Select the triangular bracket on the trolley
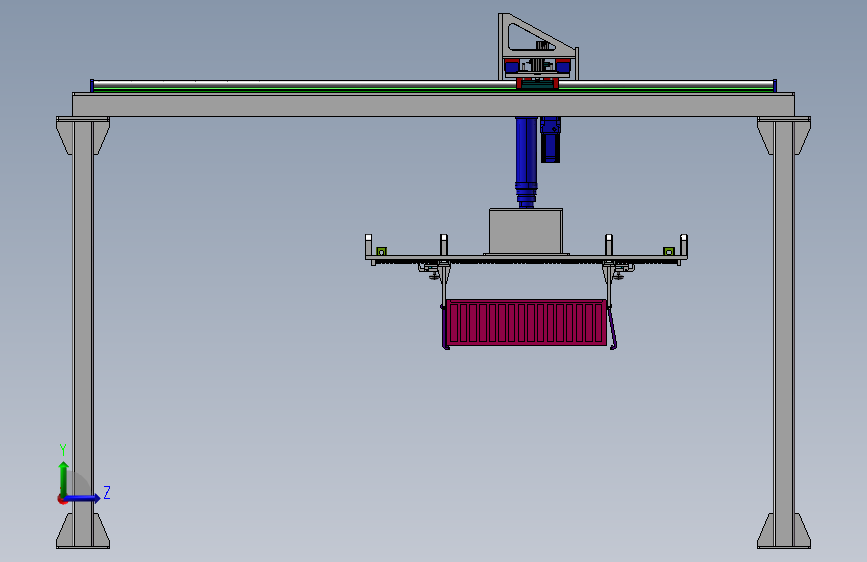The height and width of the screenshot is (562, 867). [x=538, y=37]
